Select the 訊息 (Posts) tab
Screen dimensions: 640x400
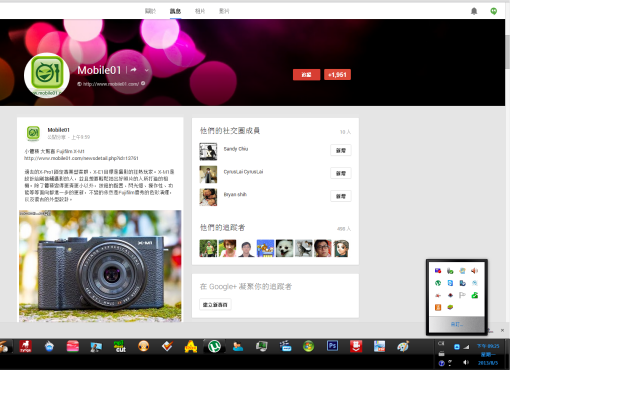(175, 11)
